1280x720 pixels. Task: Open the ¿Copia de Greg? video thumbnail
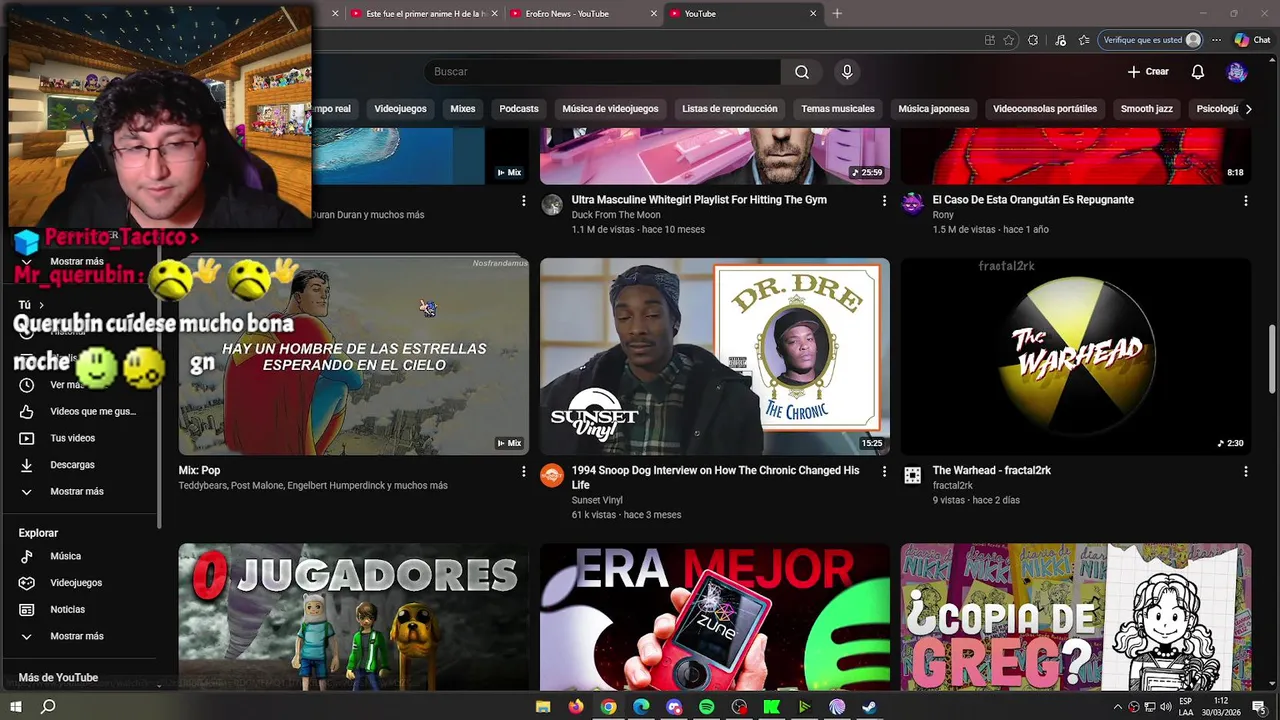tap(1076, 617)
